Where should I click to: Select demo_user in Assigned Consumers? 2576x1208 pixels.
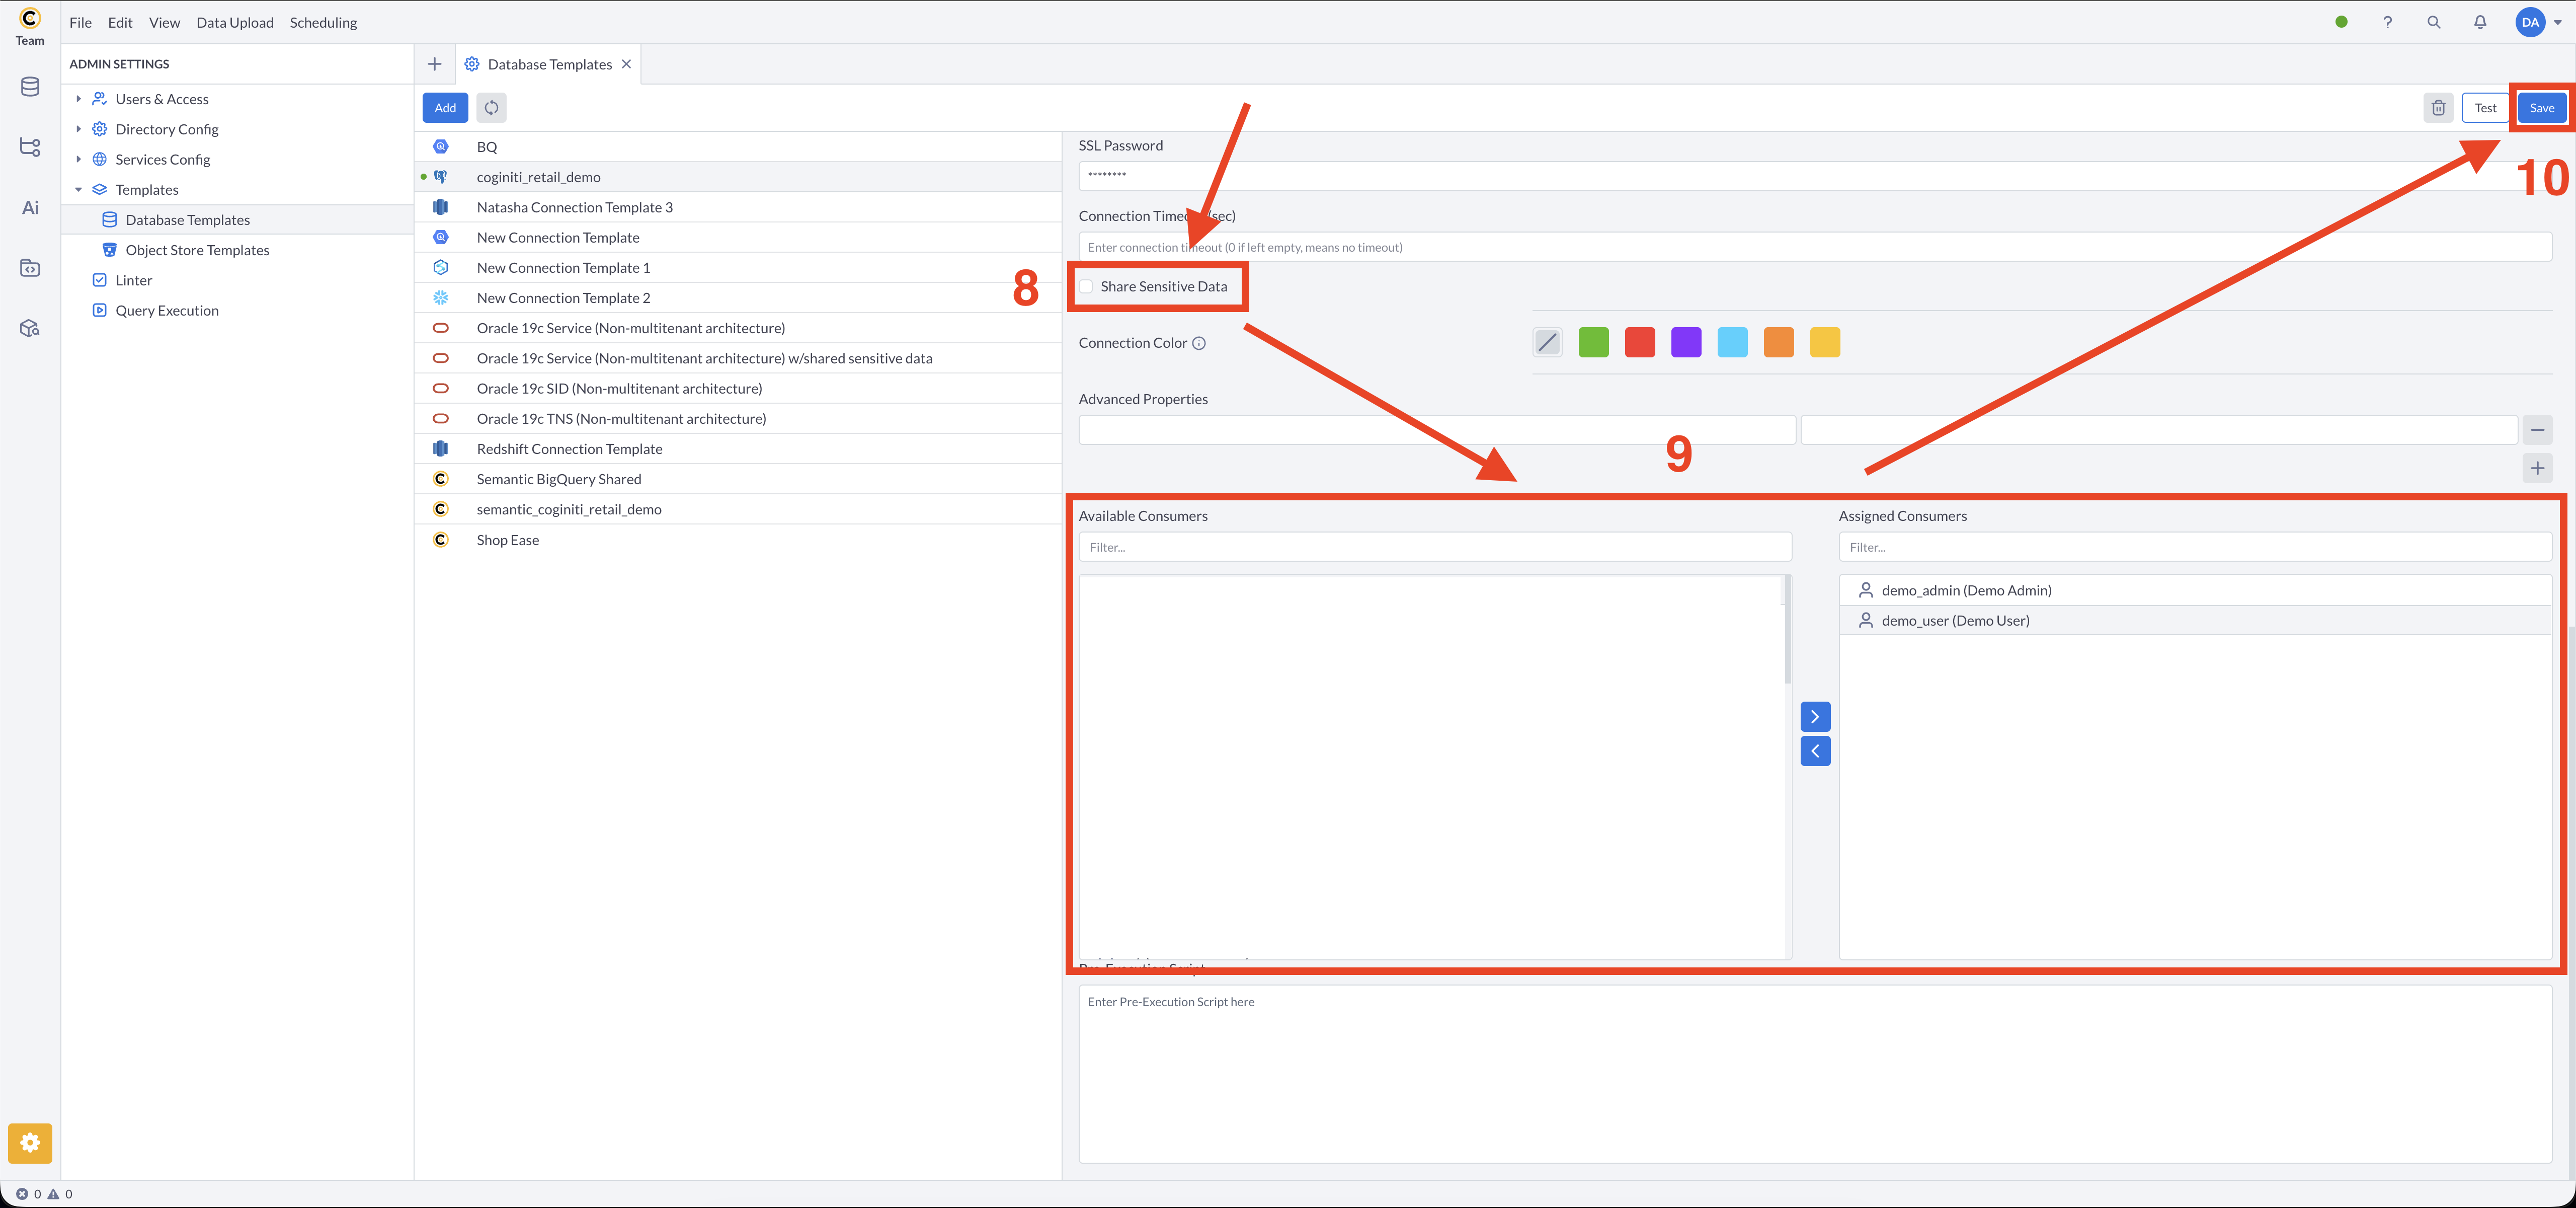(x=2195, y=621)
